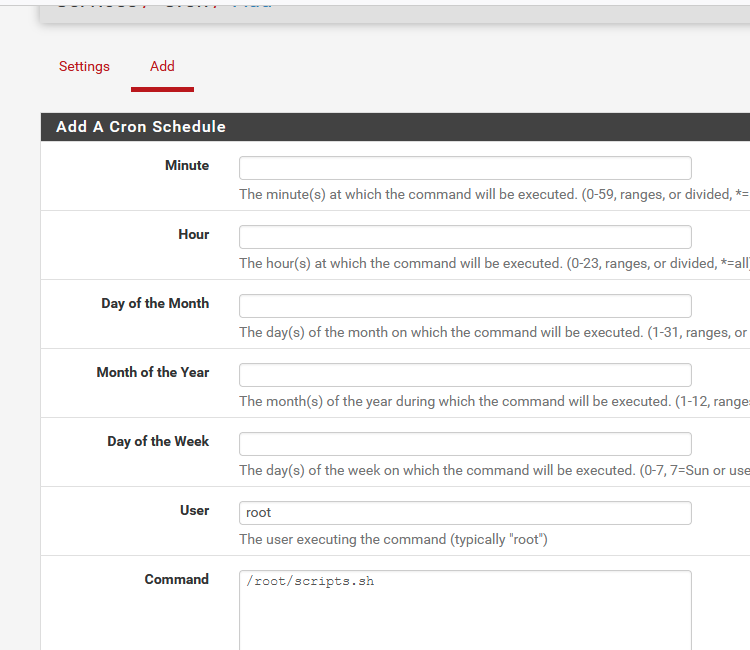Click the Minute input field
The image size is (750, 650).
[x=465, y=168]
